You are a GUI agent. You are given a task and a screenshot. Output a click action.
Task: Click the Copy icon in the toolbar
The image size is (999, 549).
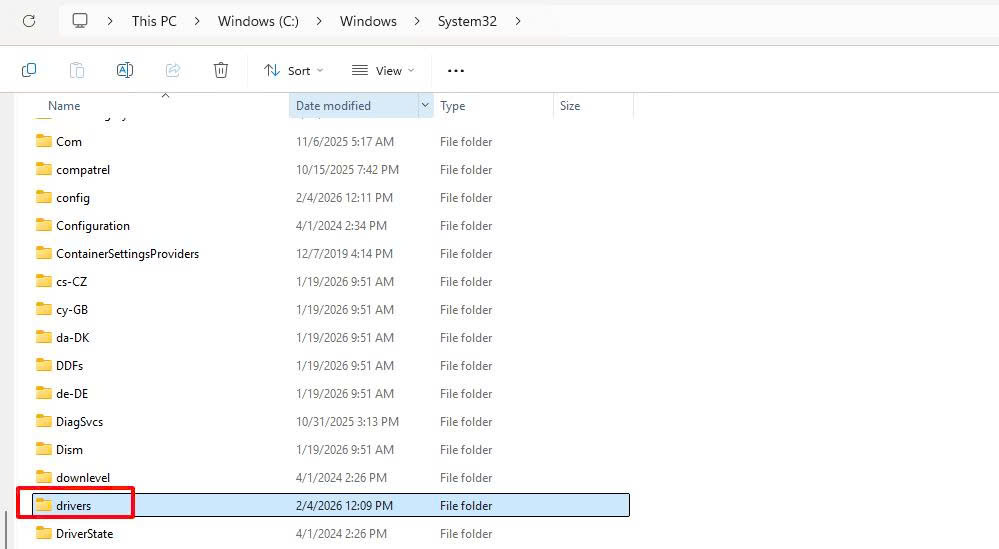[x=29, y=70]
